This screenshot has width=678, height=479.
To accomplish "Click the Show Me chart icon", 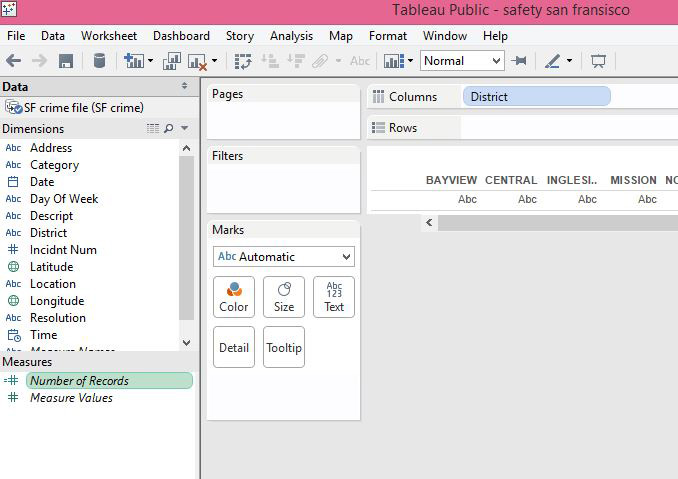I will 394,61.
